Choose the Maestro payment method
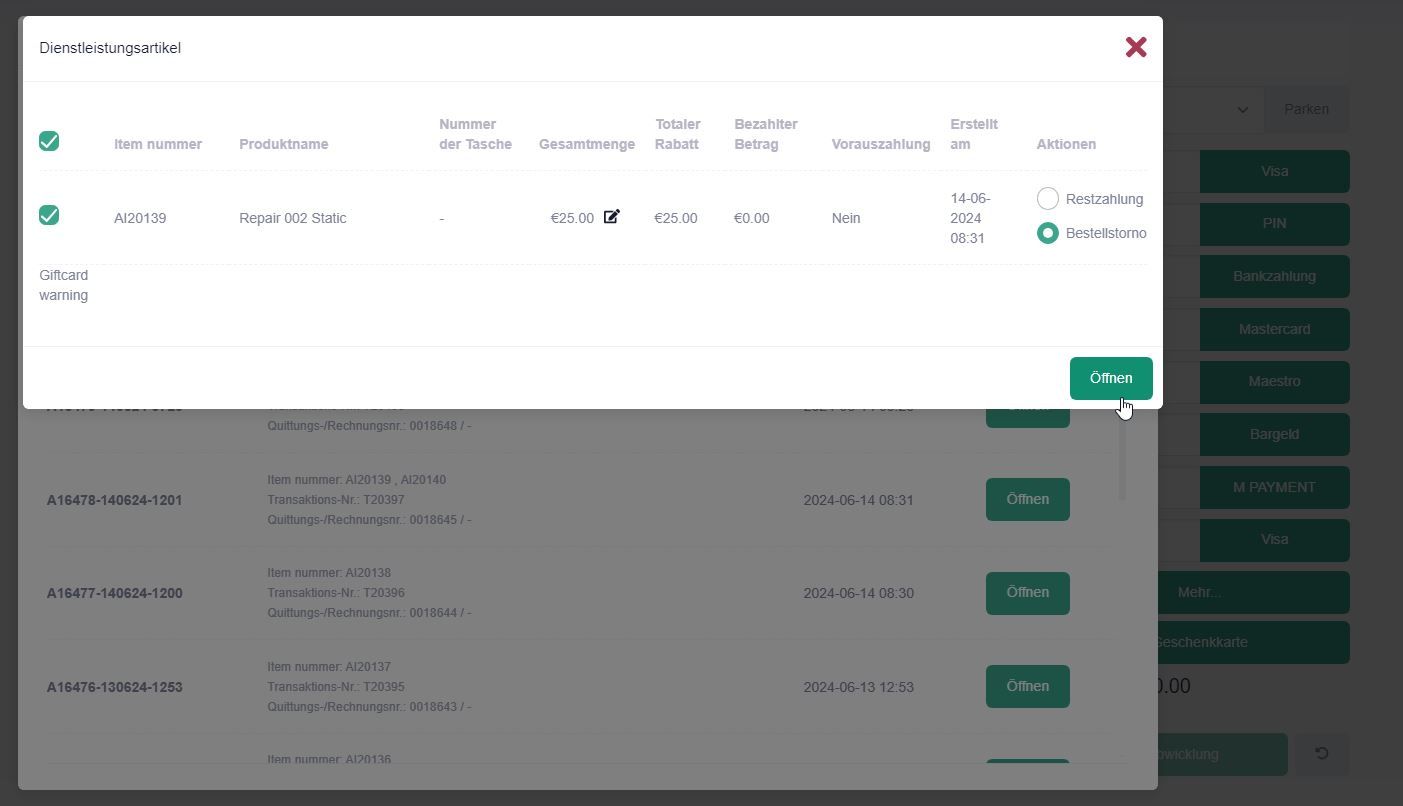Viewport: 1403px width, 806px height. (1274, 382)
